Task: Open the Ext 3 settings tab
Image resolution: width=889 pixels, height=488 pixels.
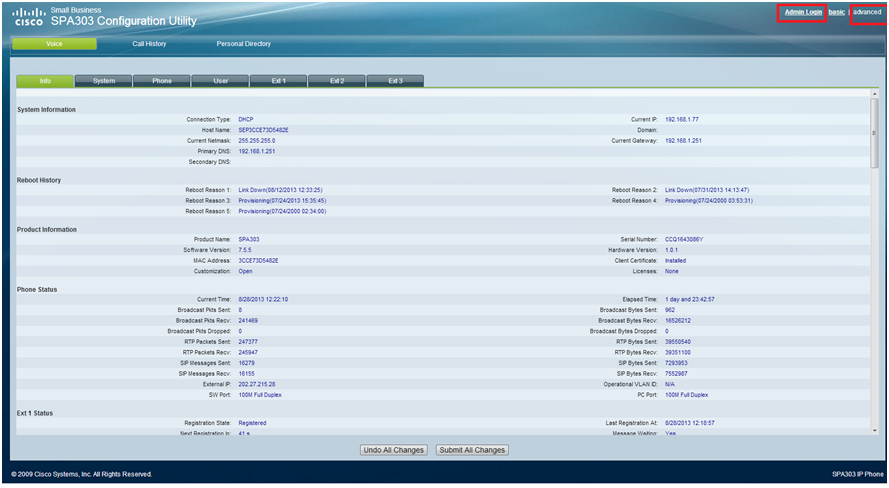Action: 395,80
